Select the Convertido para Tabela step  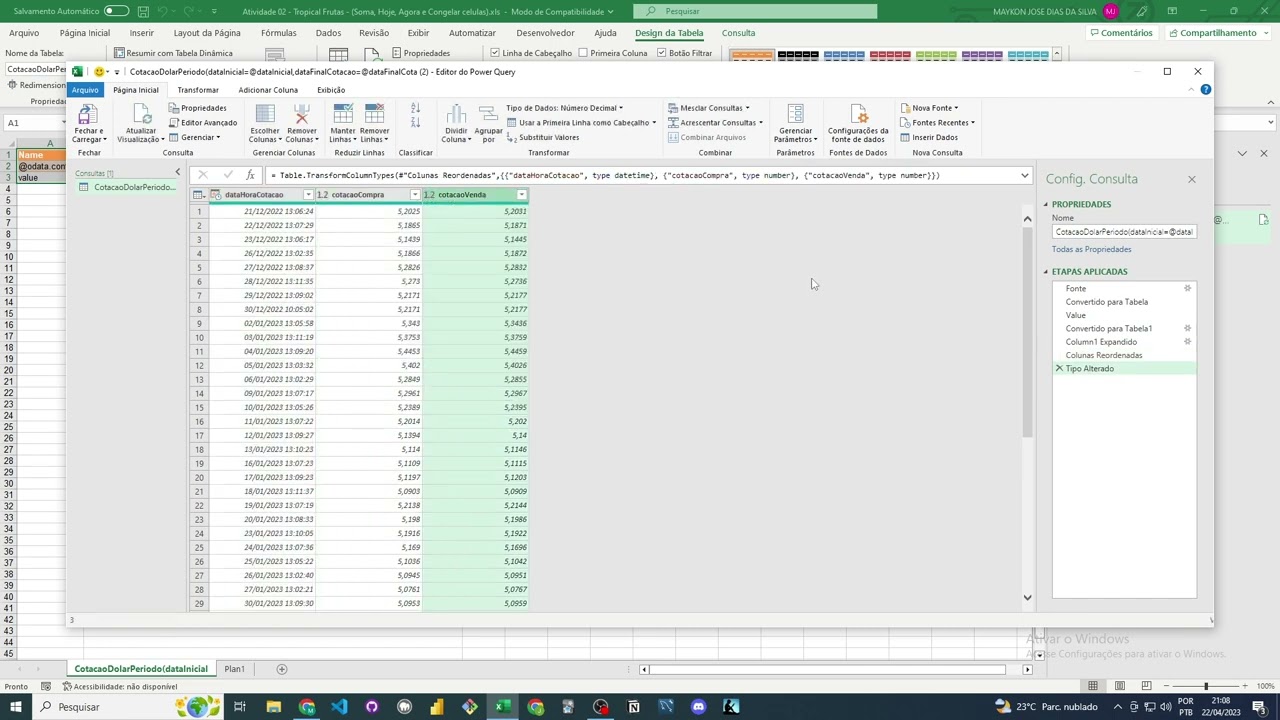pos(1107,302)
